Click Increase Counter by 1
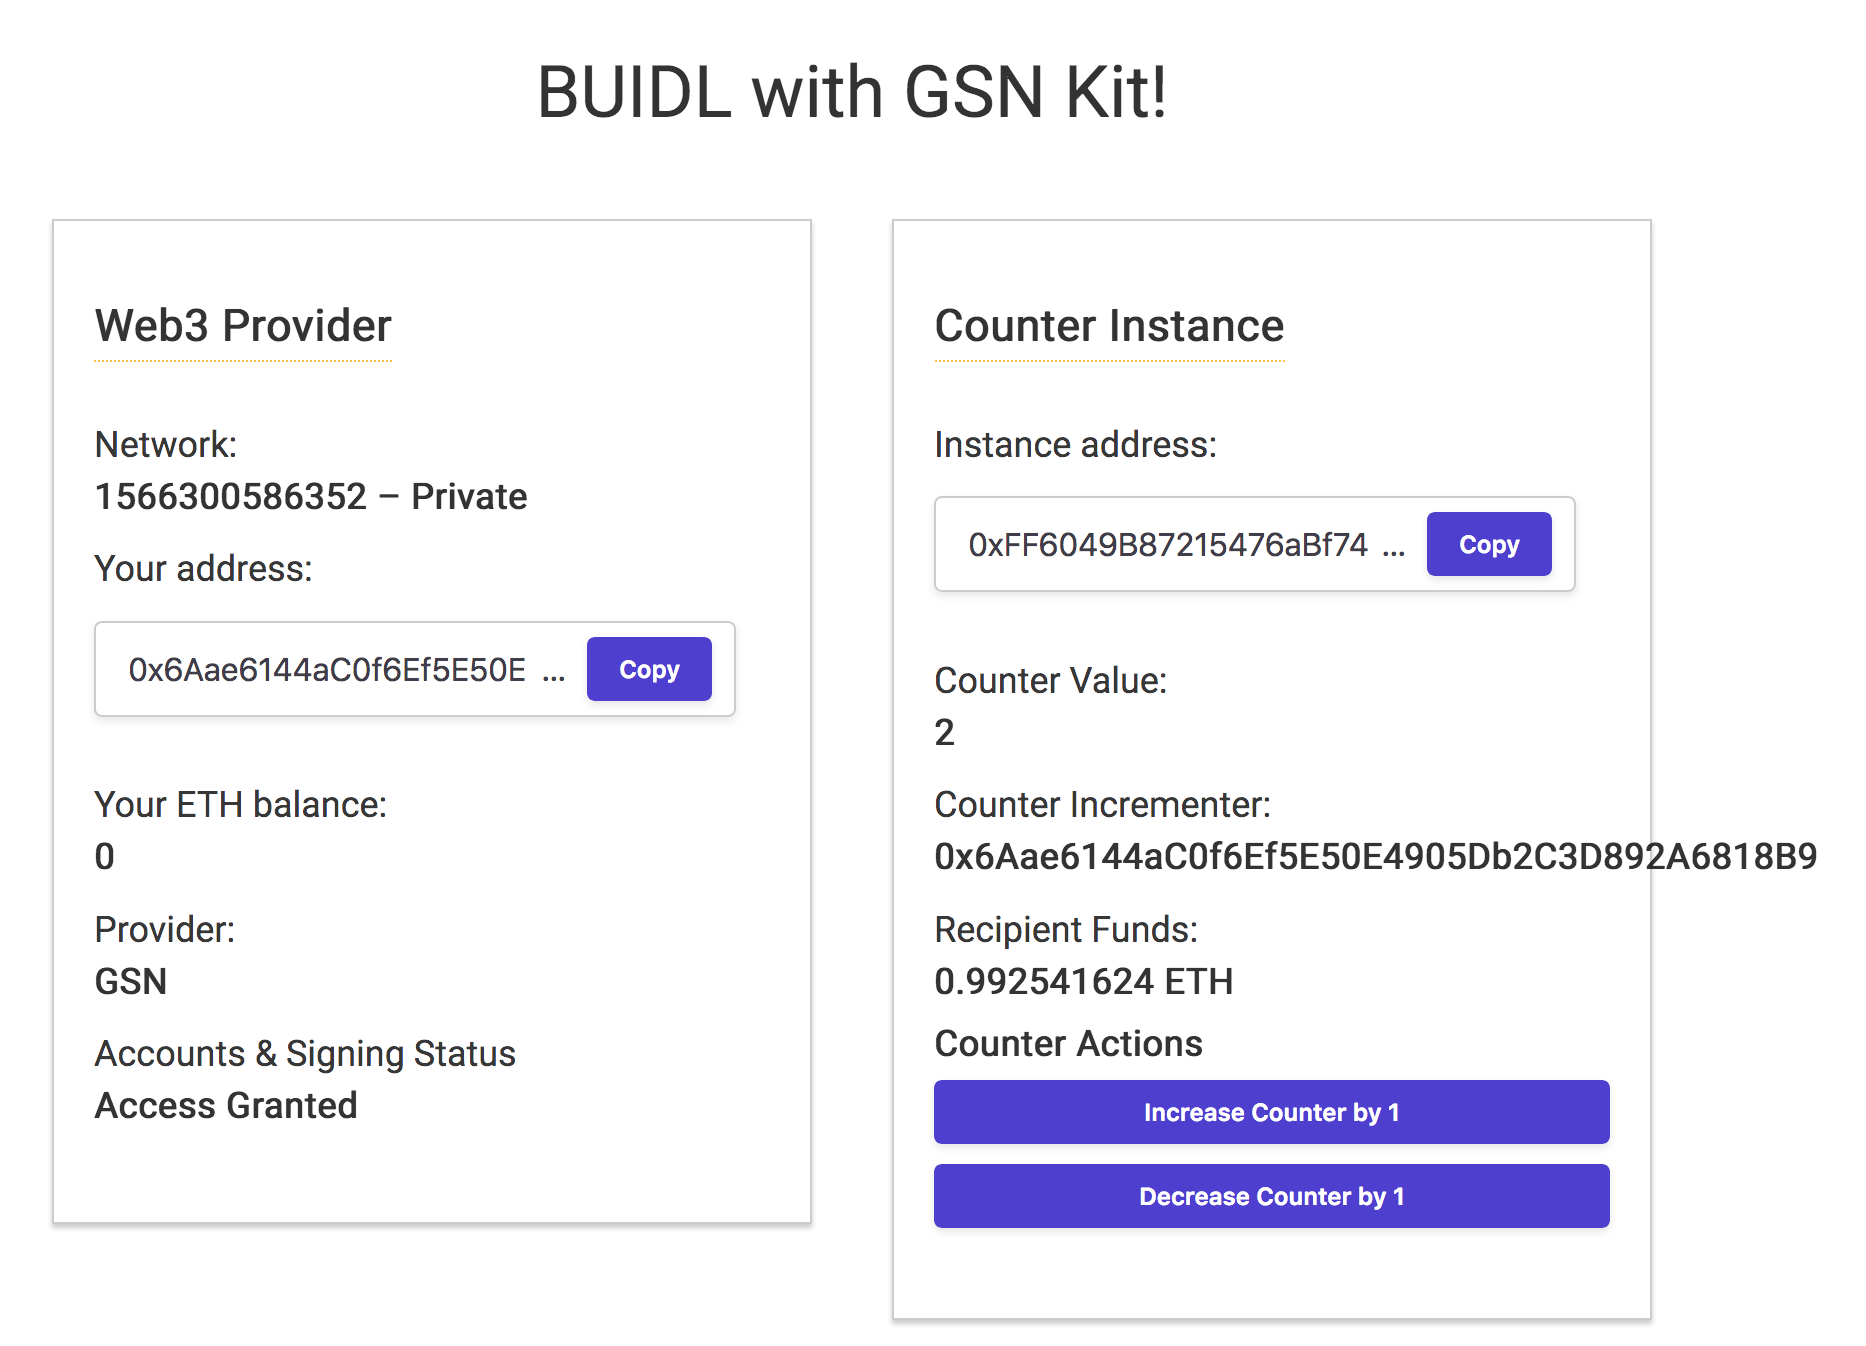1866x1346 pixels. click(x=1270, y=1112)
